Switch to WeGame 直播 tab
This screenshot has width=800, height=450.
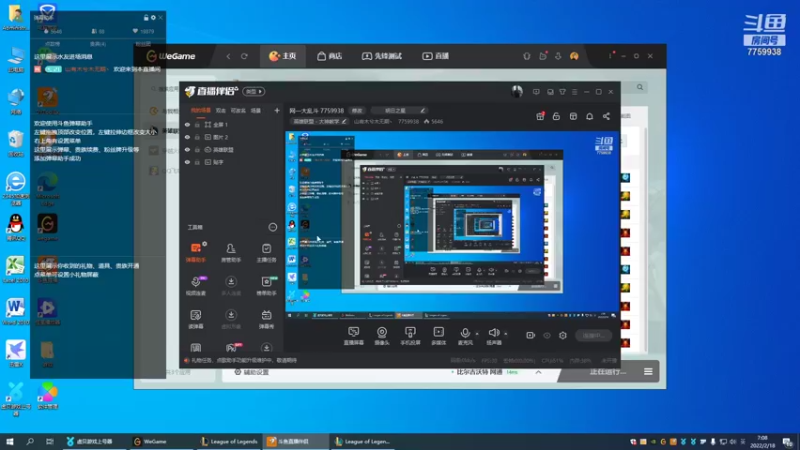point(435,56)
